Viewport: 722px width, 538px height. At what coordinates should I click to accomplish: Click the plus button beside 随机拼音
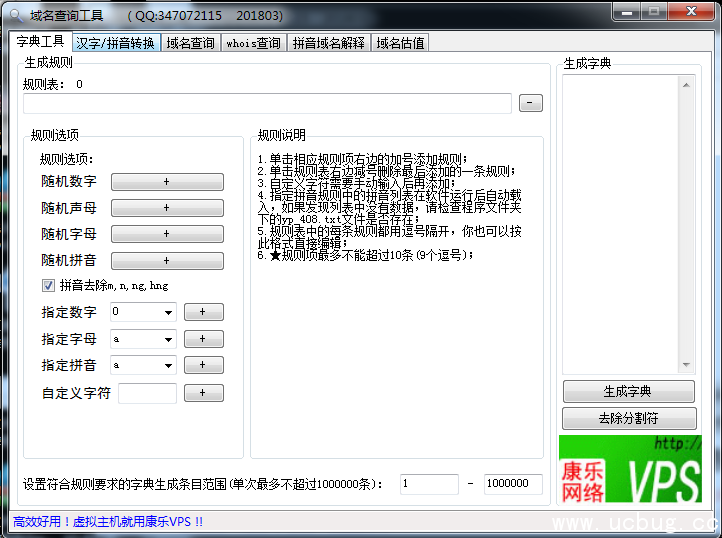[x=167, y=260]
